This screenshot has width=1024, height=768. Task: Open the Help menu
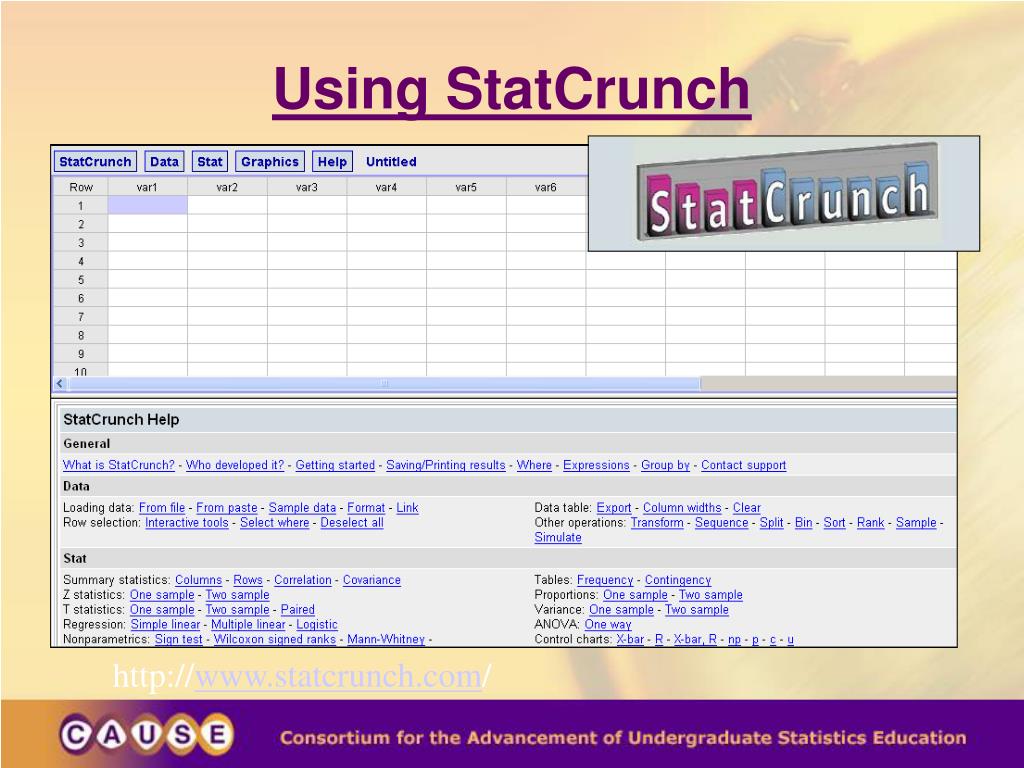tap(332, 161)
